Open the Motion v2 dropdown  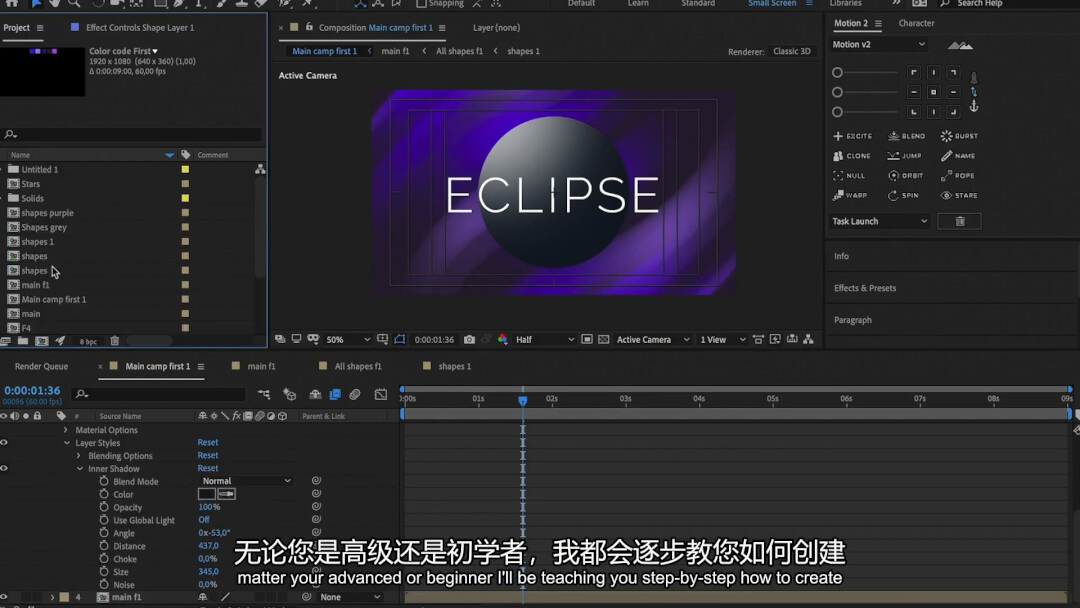[x=878, y=44]
